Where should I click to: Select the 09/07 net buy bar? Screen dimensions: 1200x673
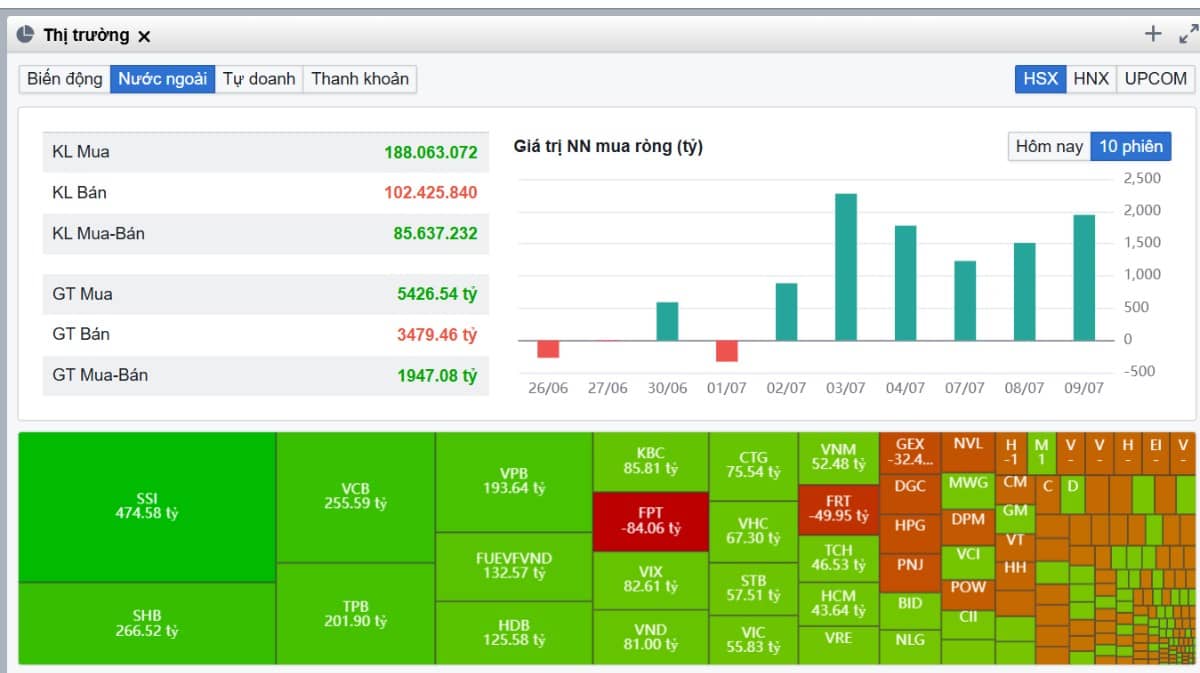pos(1084,277)
